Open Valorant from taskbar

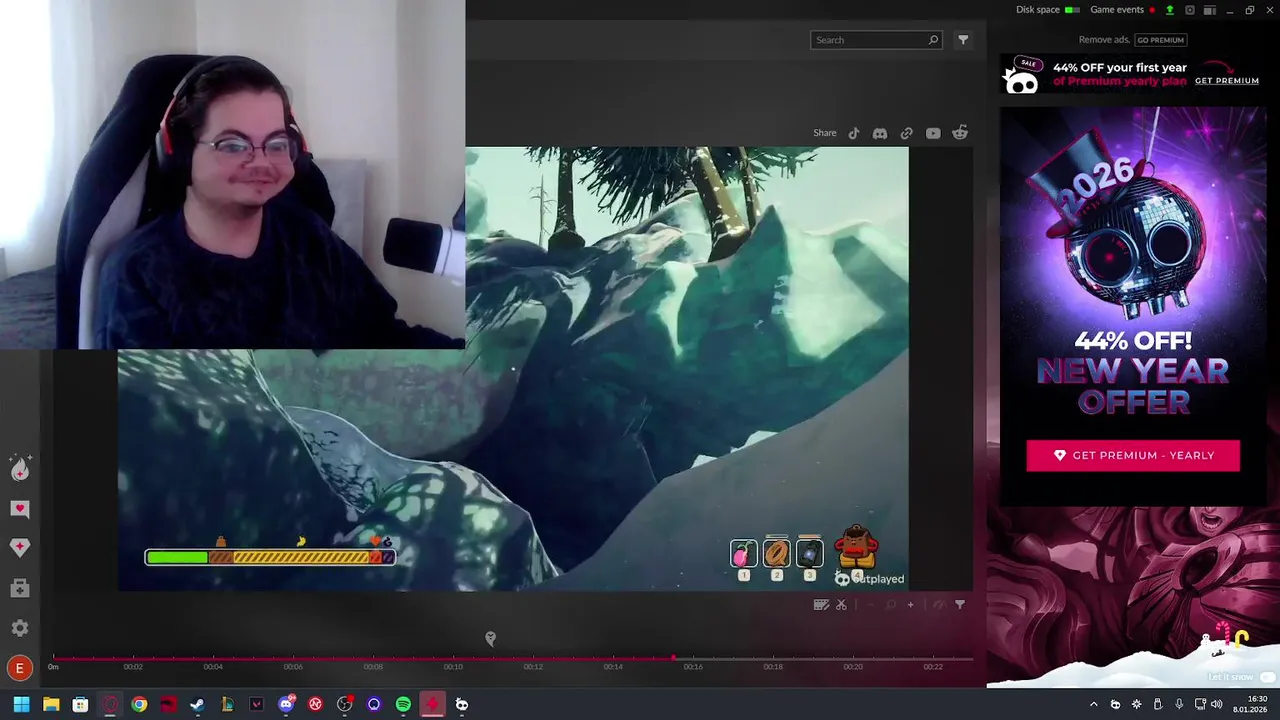257,704
